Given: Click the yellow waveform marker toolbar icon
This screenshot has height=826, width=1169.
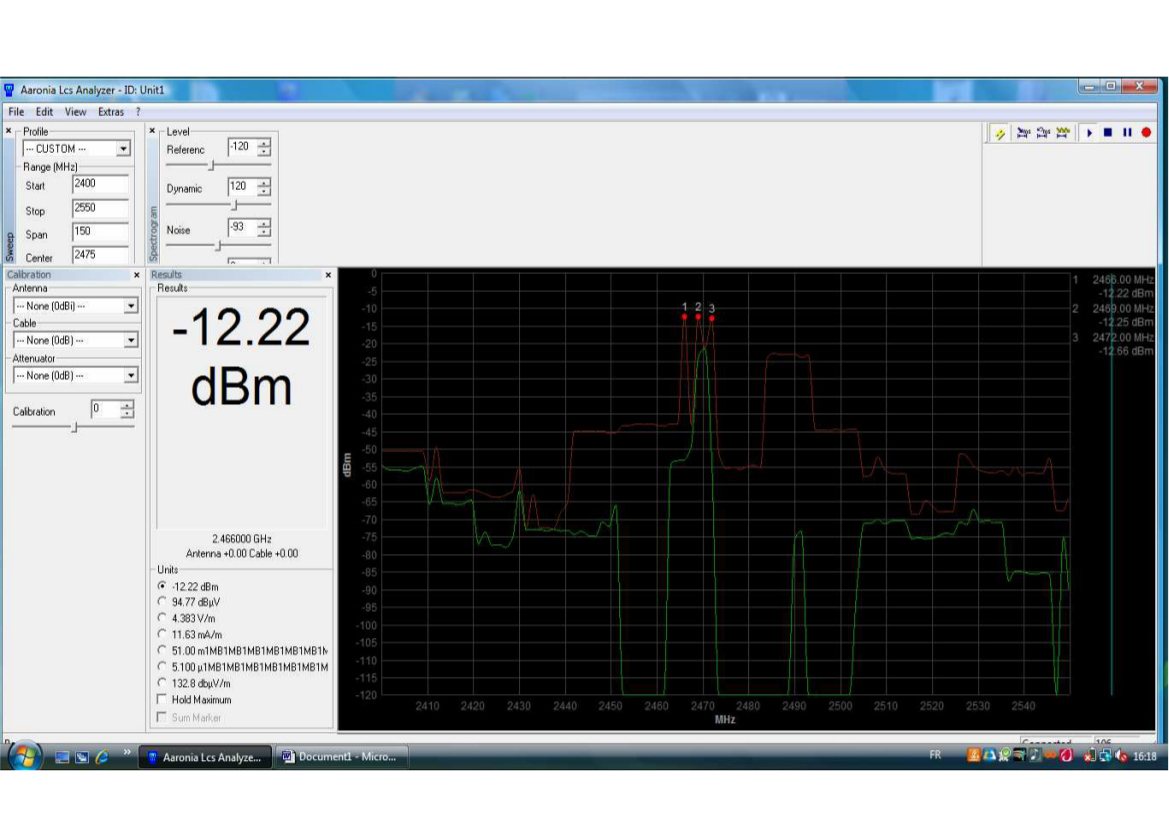Looking at the screenshot, I should coord(1063,133).
